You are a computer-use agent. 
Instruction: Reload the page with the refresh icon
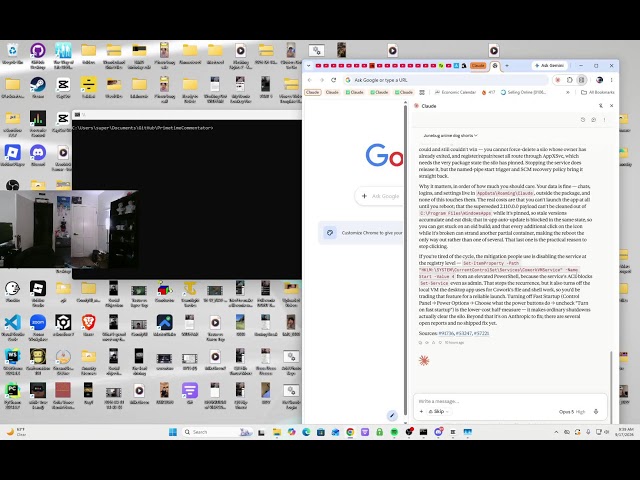pyautogui.click(x=333, y=80)
